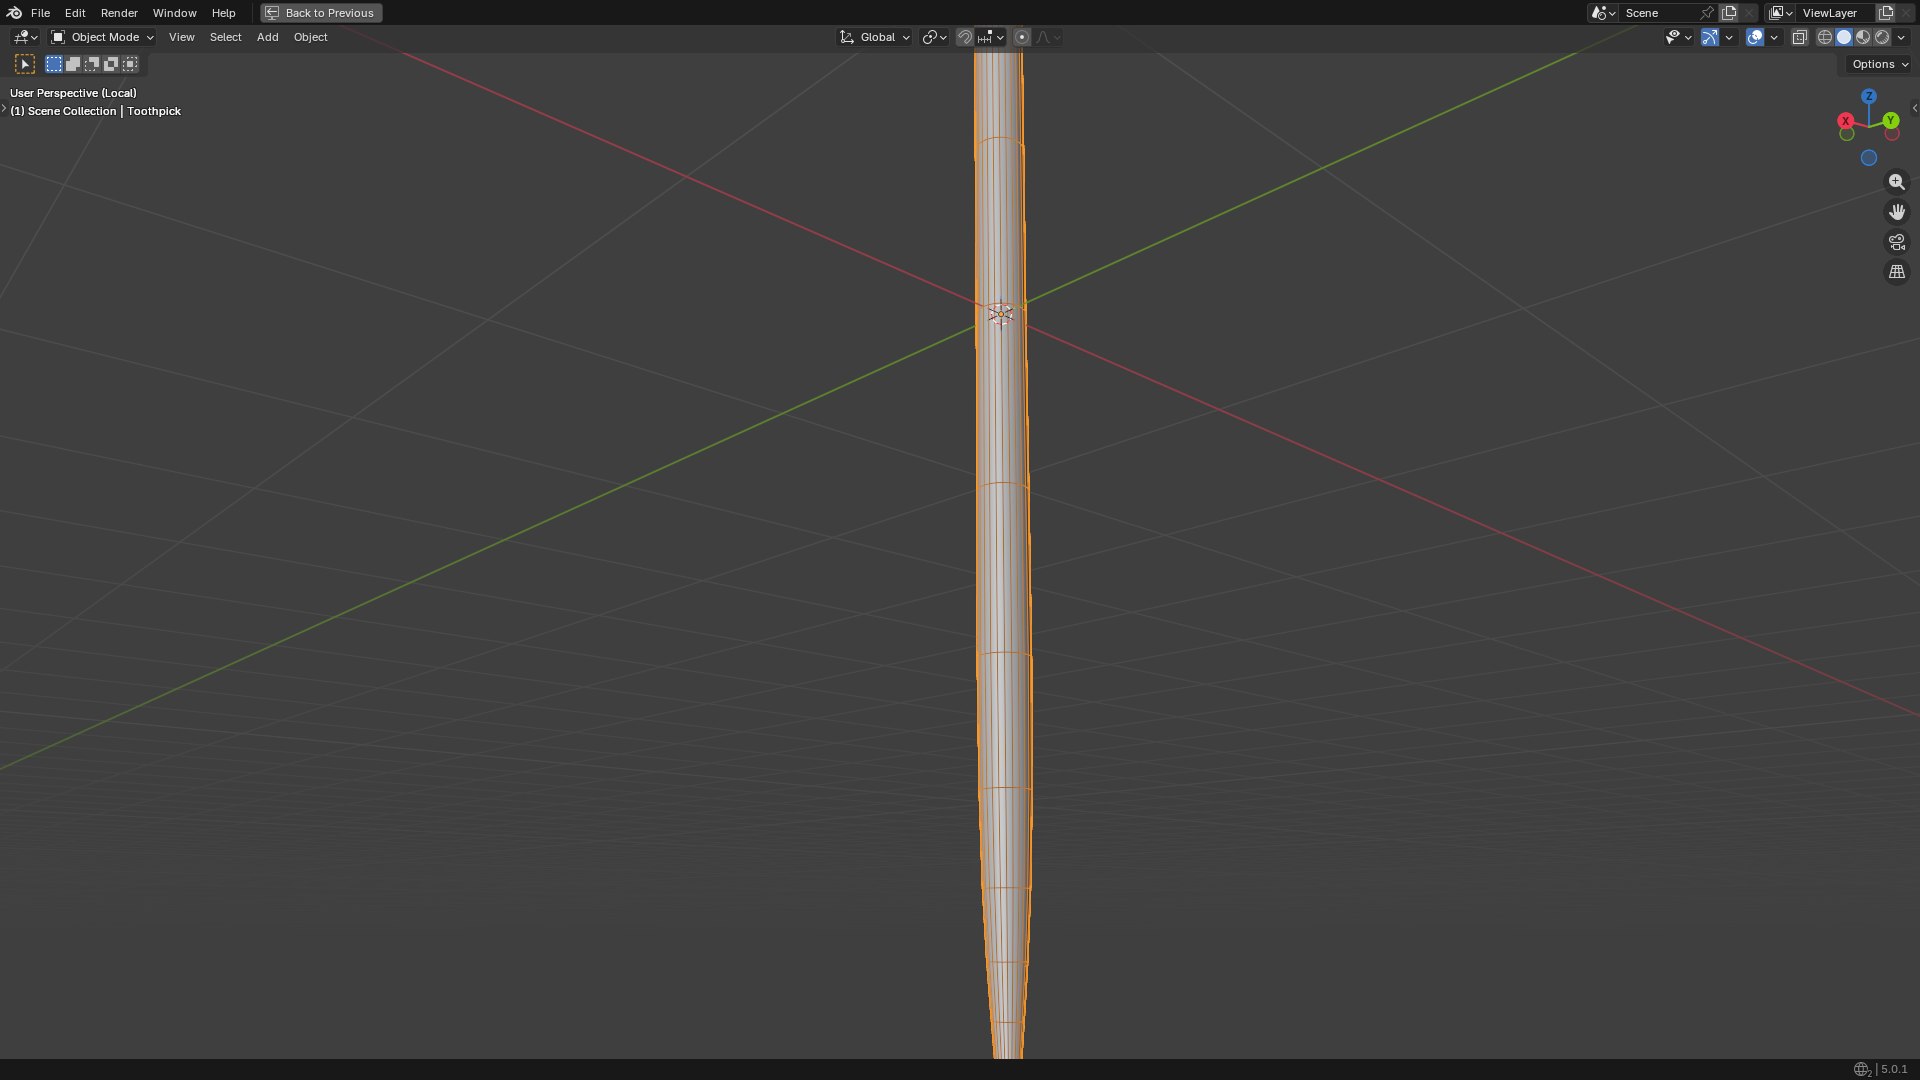The image size is (1920, 1080).
Task: Open the viewport Object menu
Action: pyautogui.click(x=310, y=37)
